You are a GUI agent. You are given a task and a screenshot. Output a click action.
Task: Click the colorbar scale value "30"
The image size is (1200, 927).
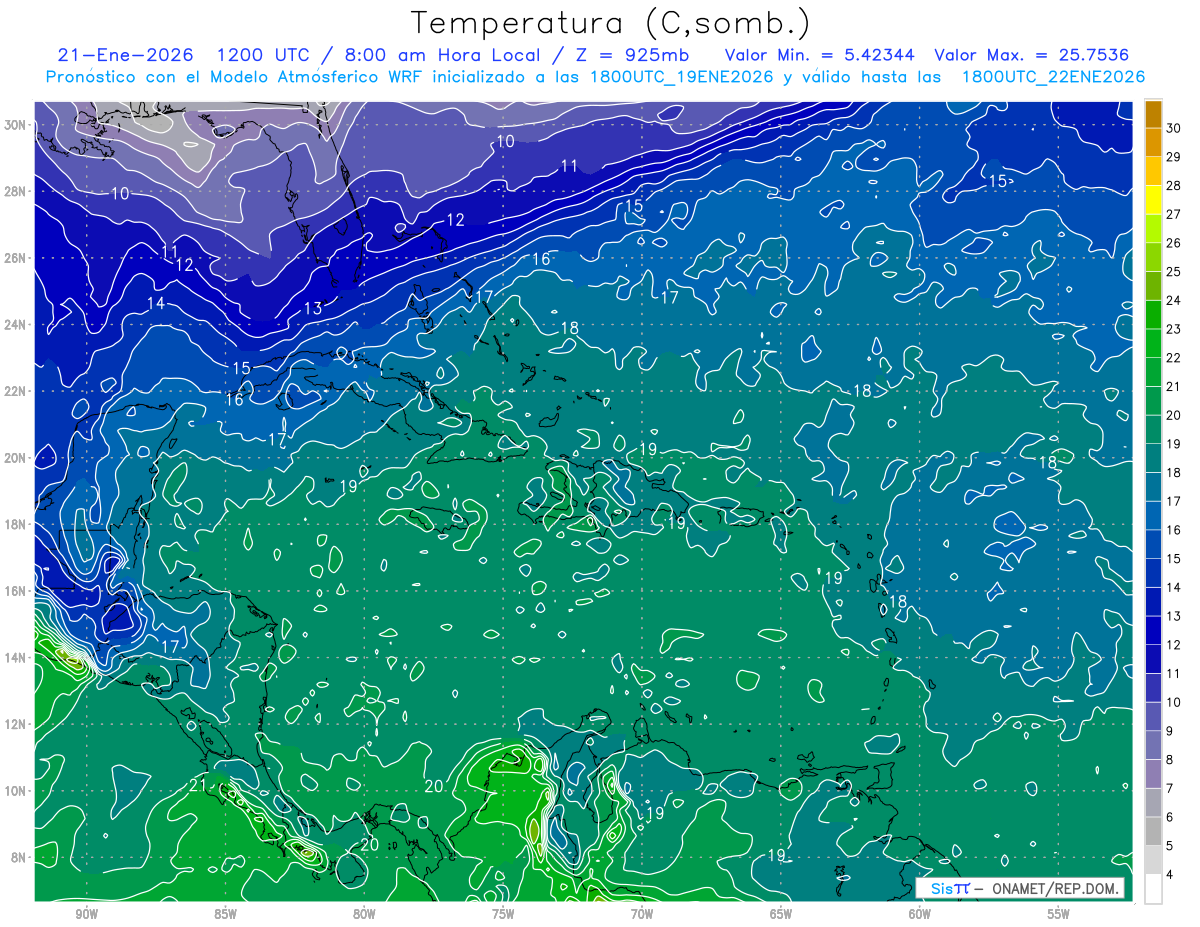tap(1174, 127)
